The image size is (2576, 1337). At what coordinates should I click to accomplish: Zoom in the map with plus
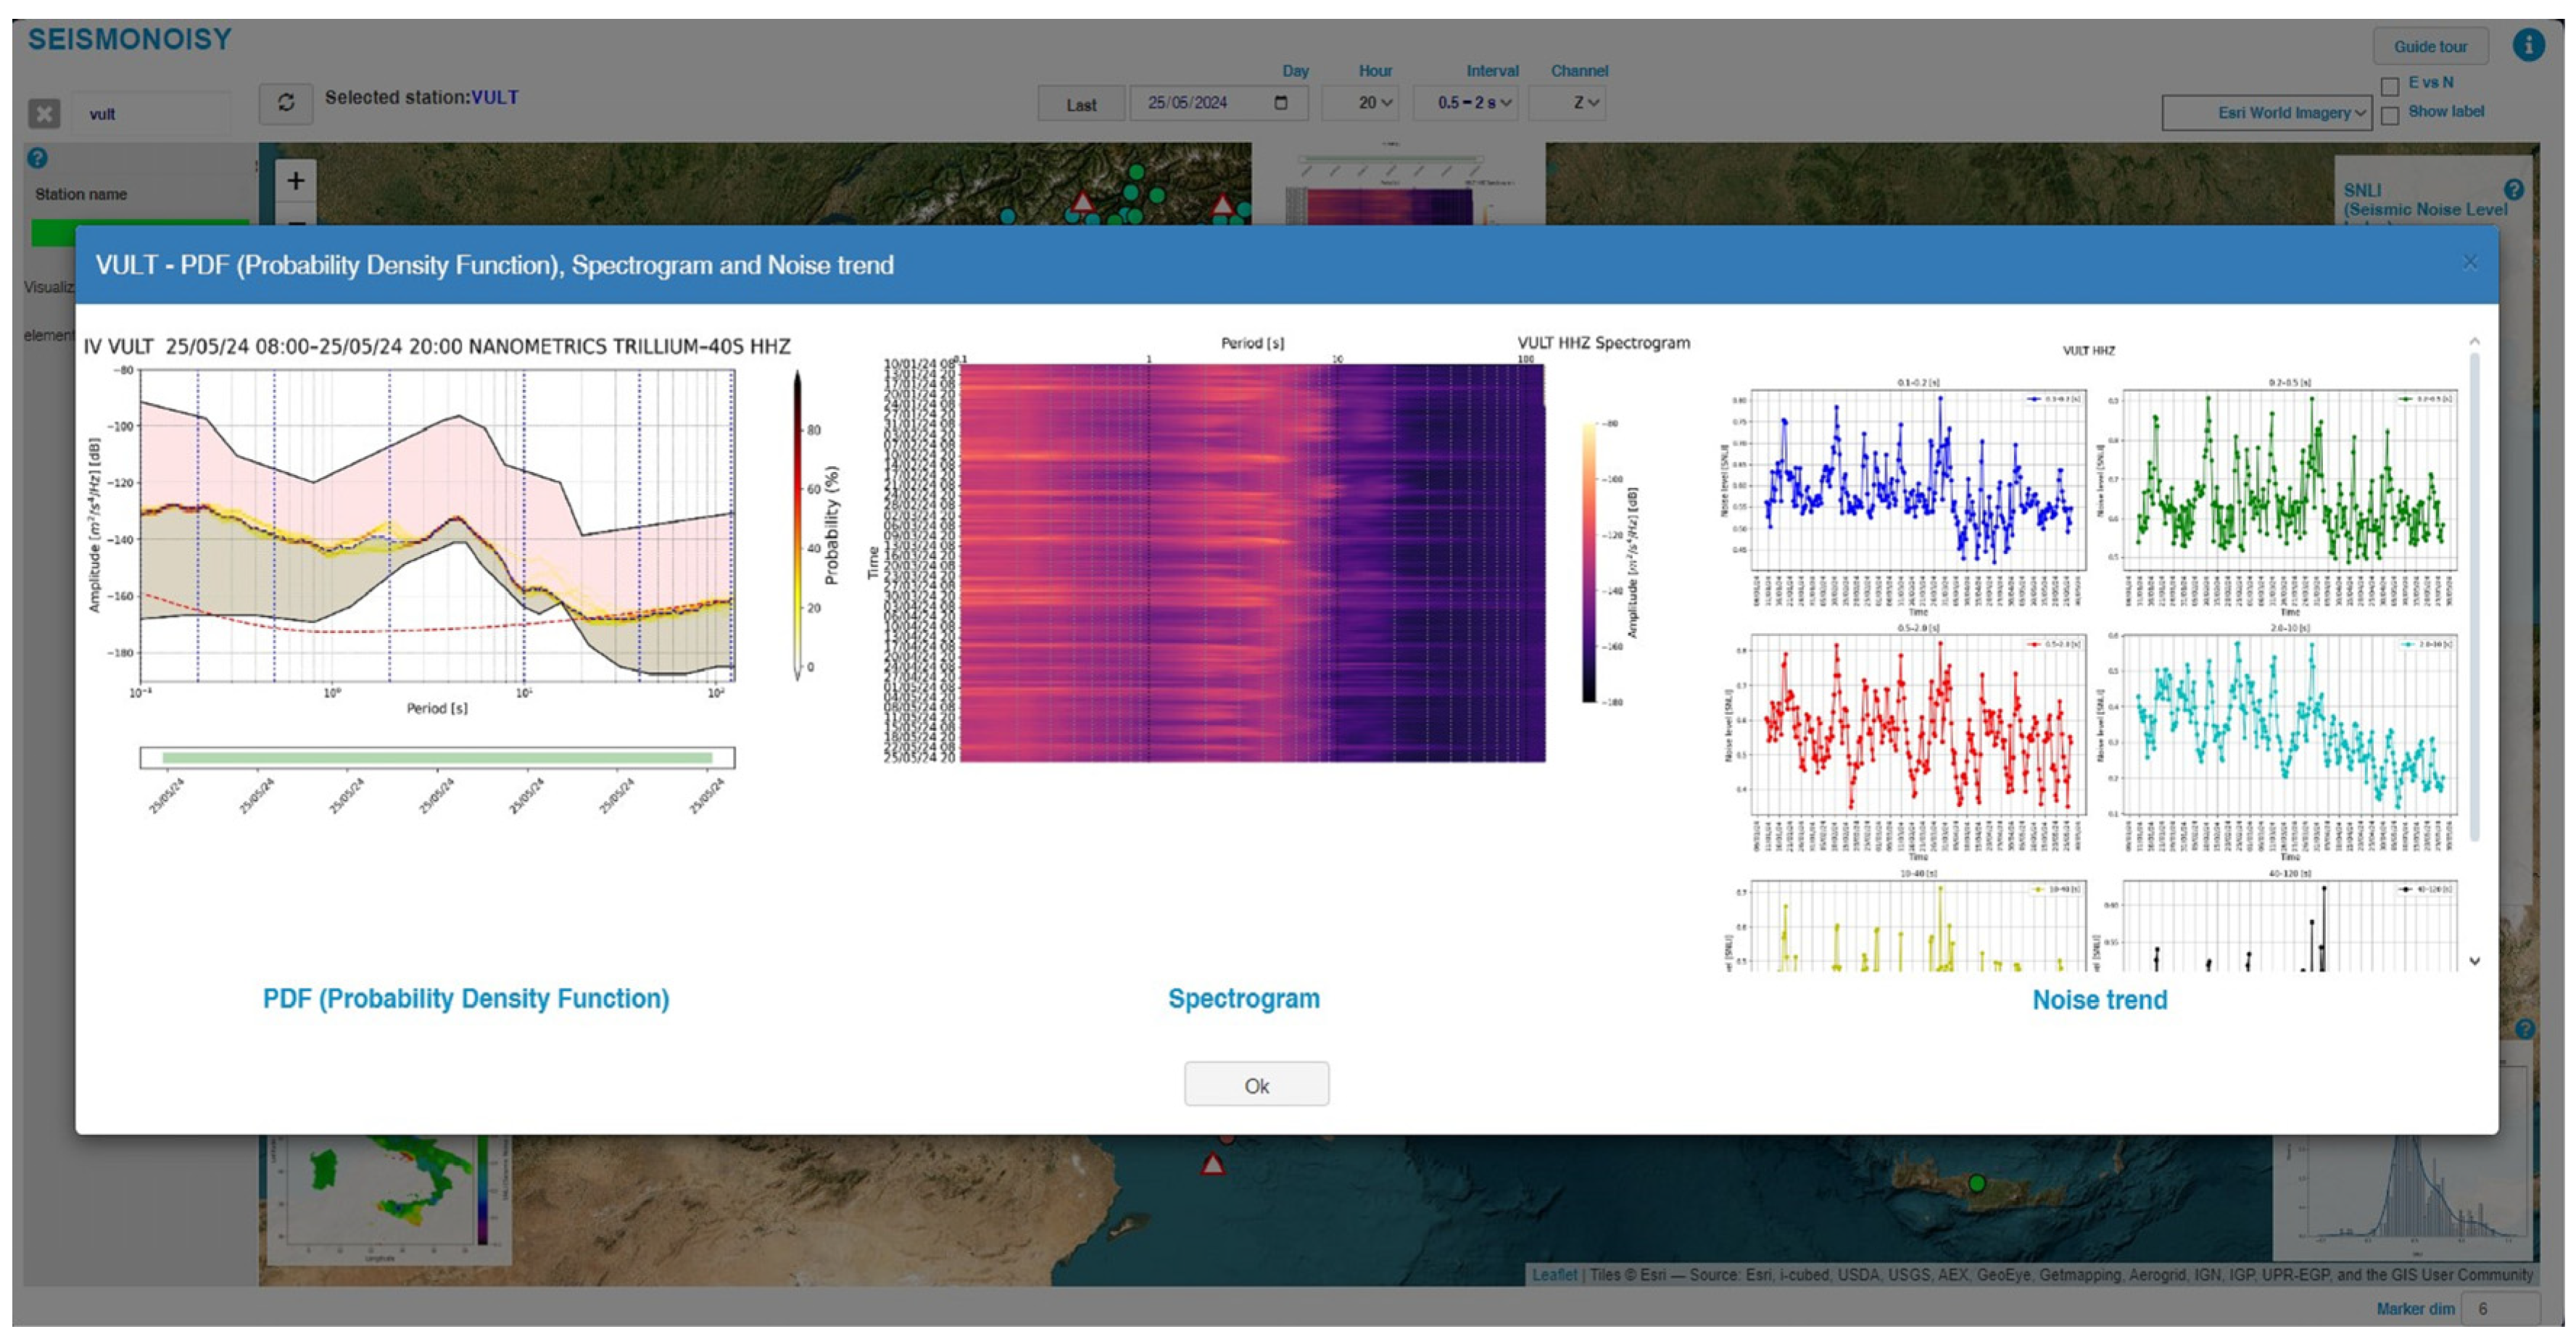click(295, 181)
